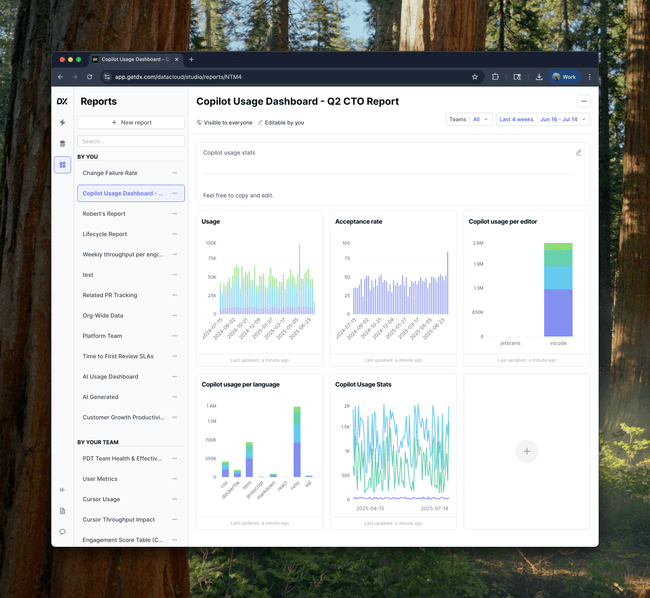Click the vscode stacked bar
Screen dimensions: 650x598
tap(558, 290)
